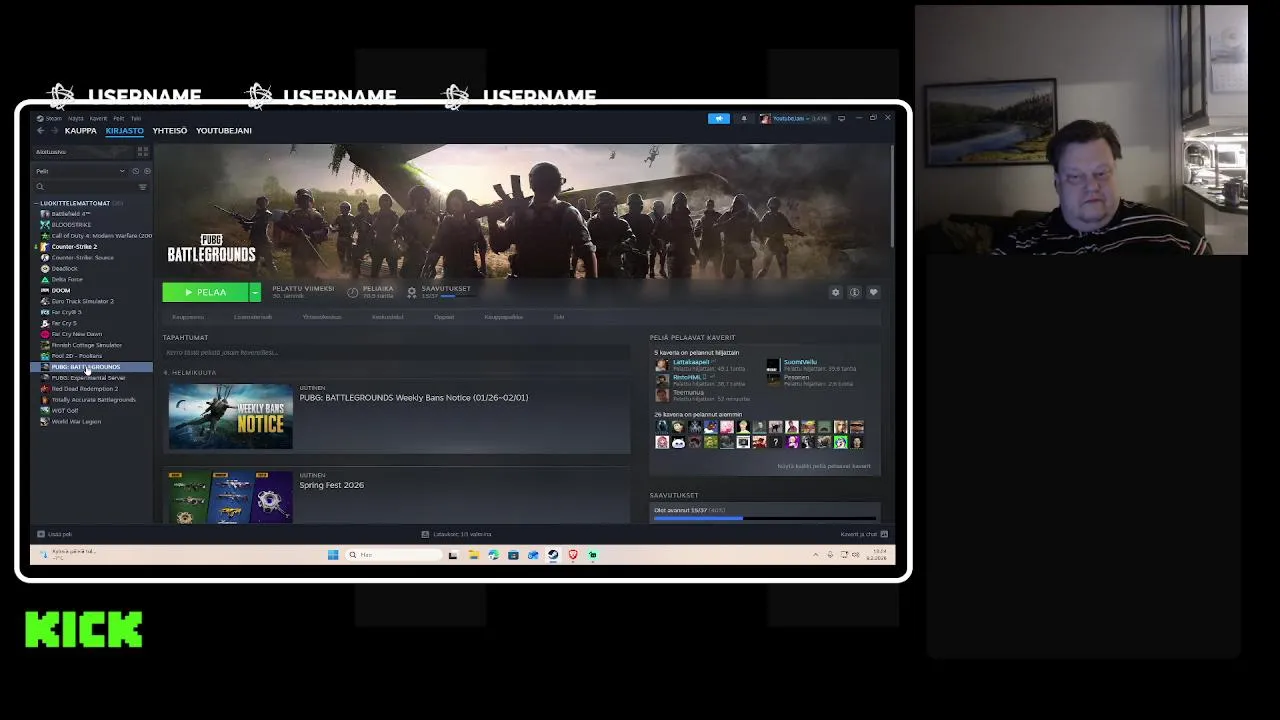Select BLOODSTRIKE in library list
Screen dimensions: 1280x720
pyautogui.click(x=71, y=225)
